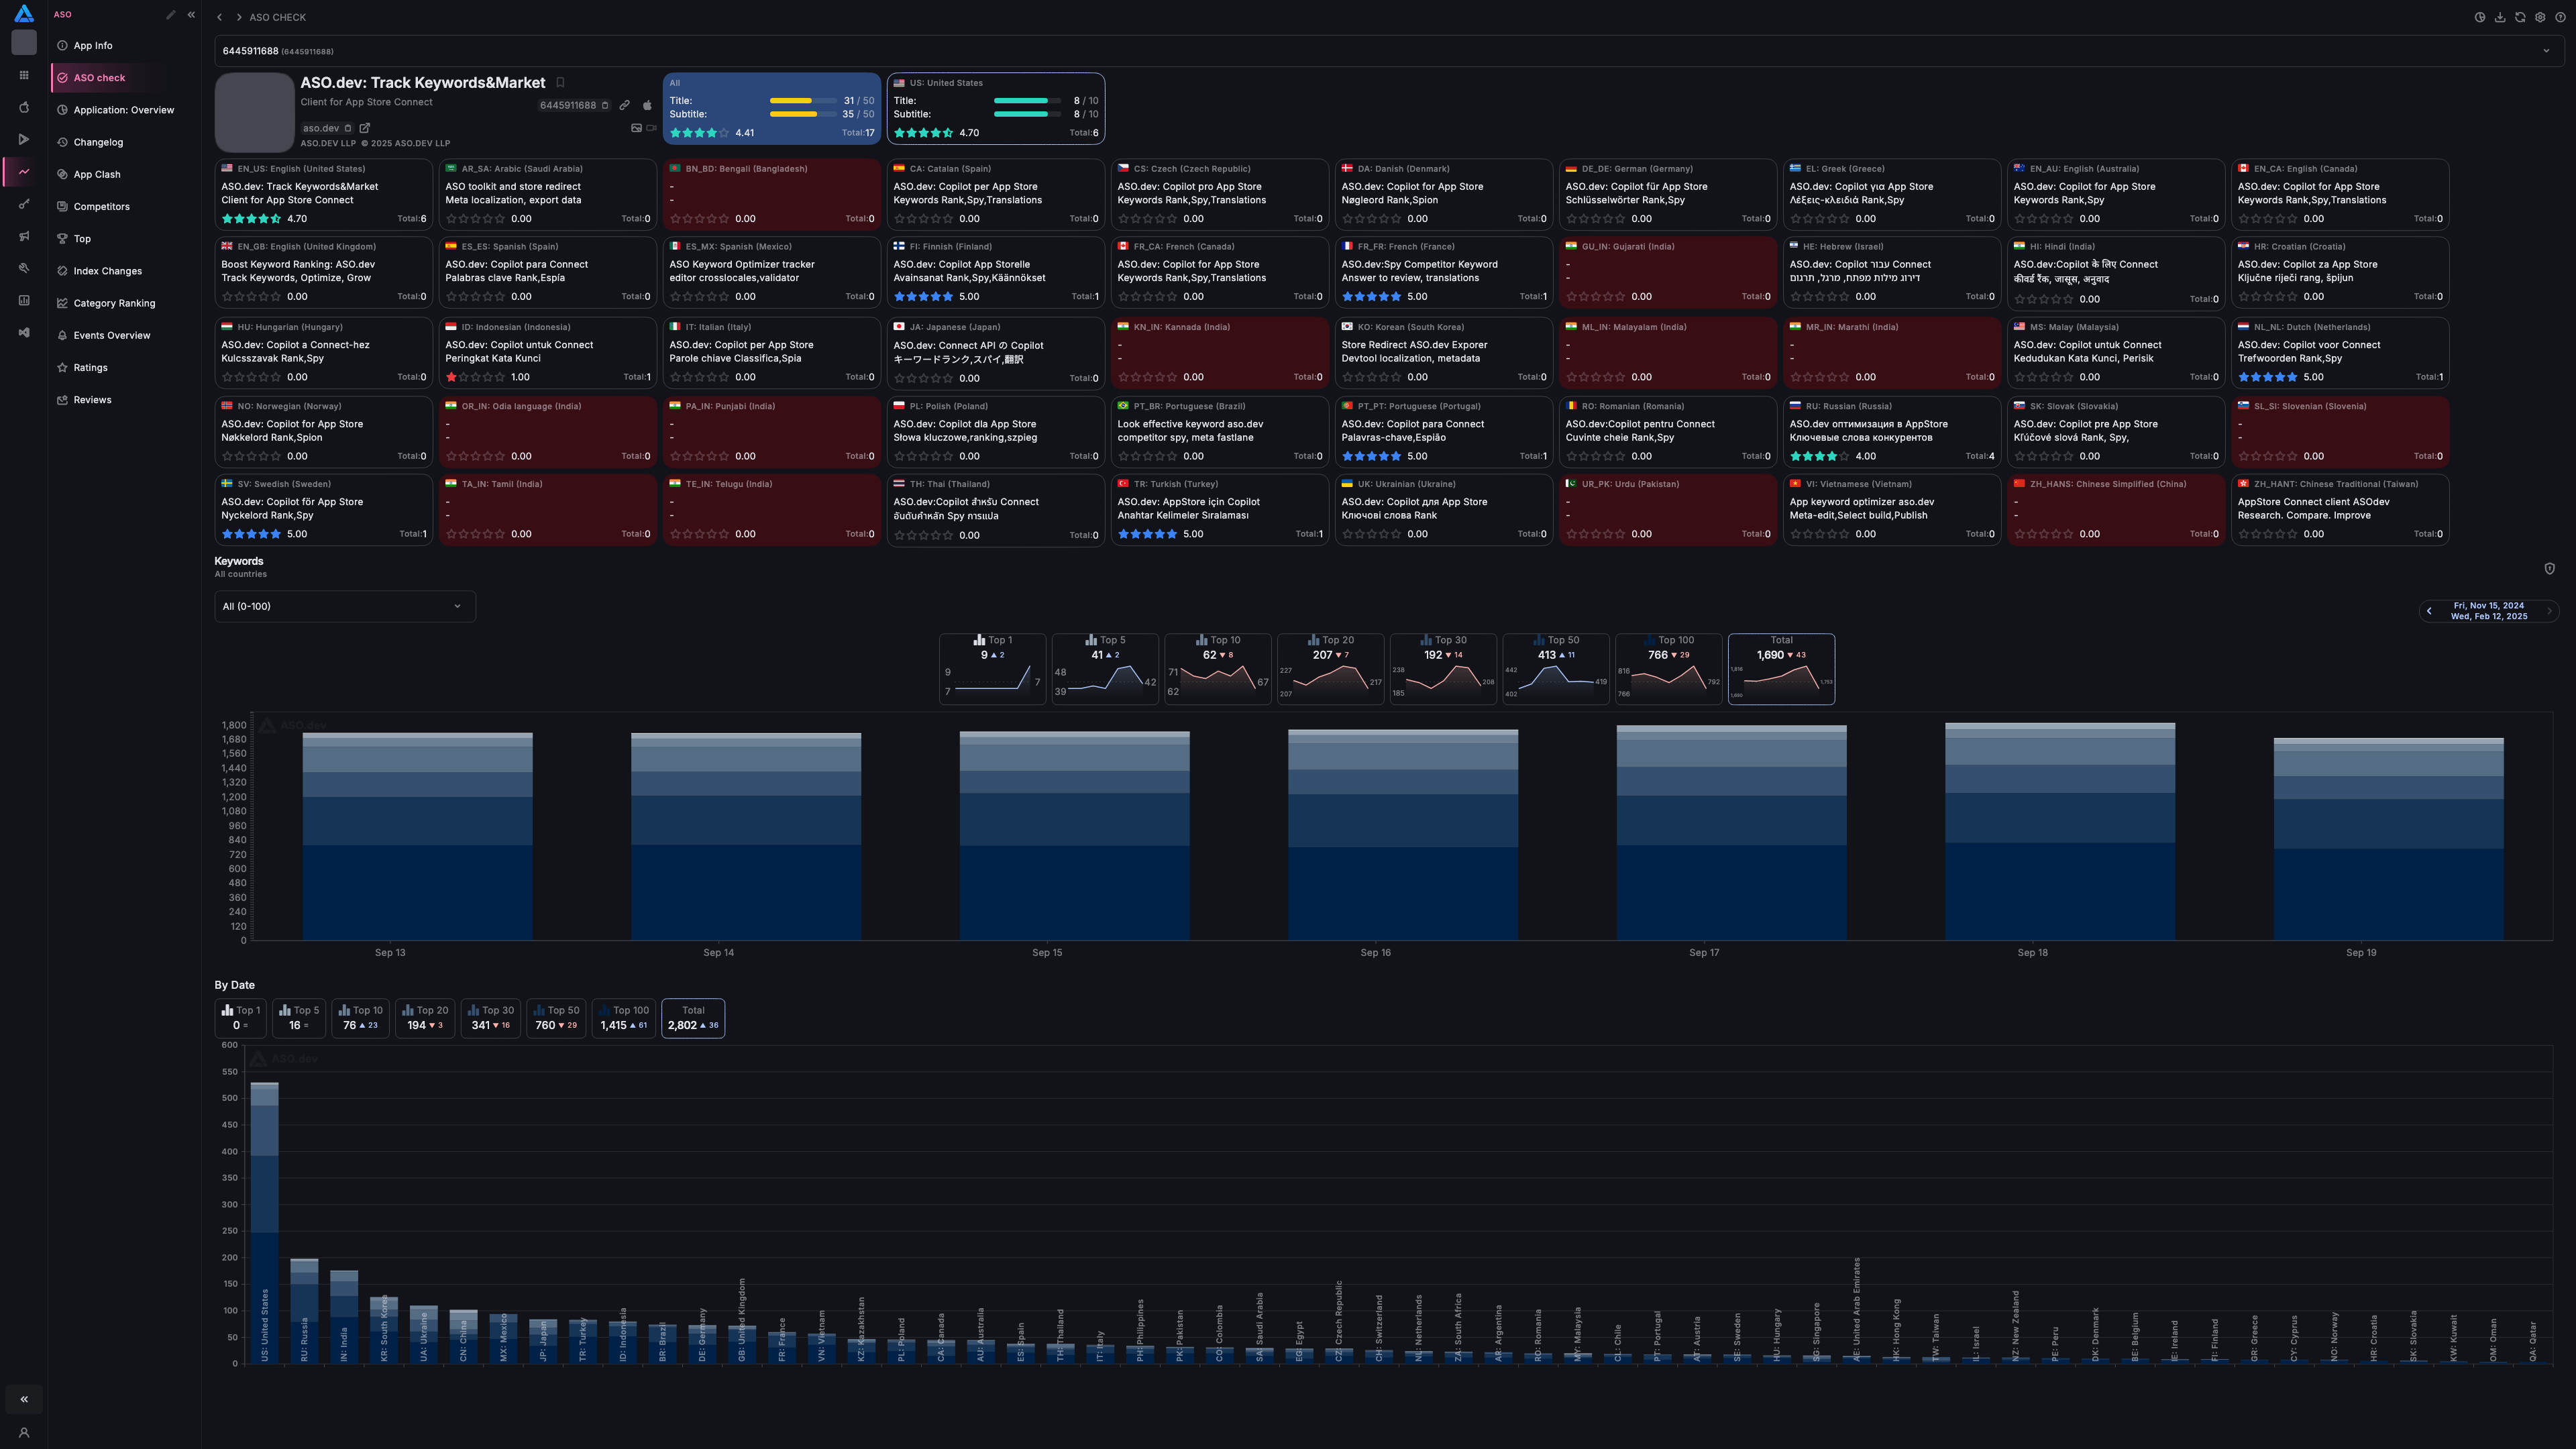Screen dimensions: 2576x1449
Task: Refresh data with the sync icon
Action: pyautogui.click(x=2520, y=17)
